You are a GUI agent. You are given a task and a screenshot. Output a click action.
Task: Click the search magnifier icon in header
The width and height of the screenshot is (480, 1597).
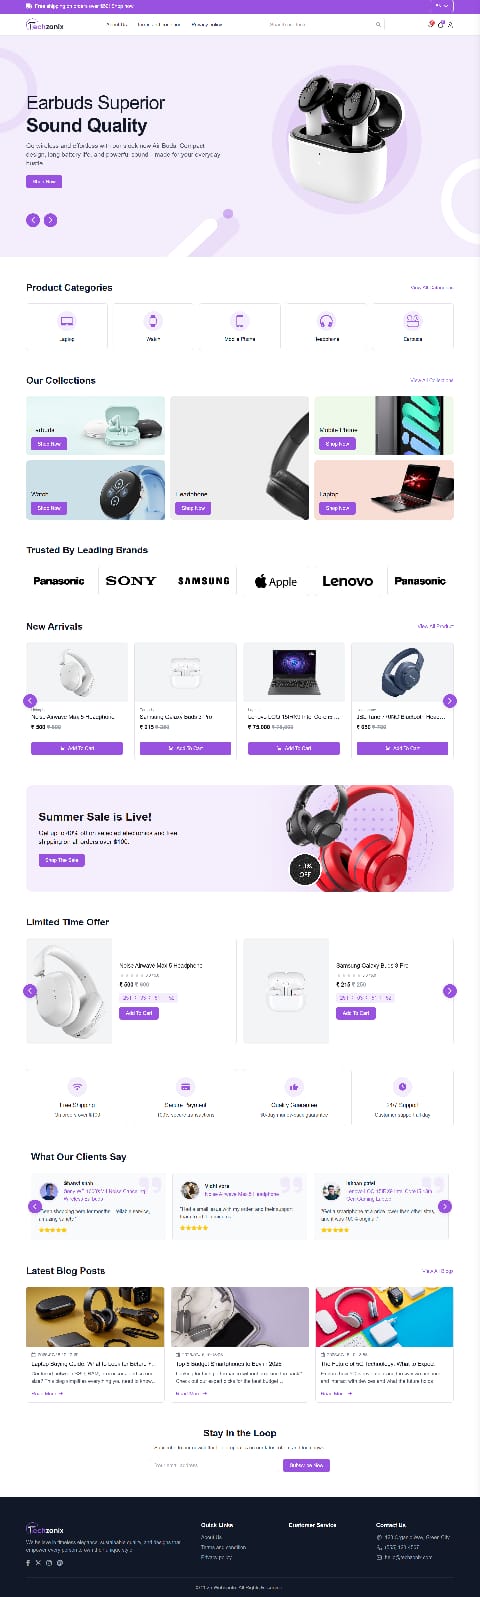coord(378,24)
